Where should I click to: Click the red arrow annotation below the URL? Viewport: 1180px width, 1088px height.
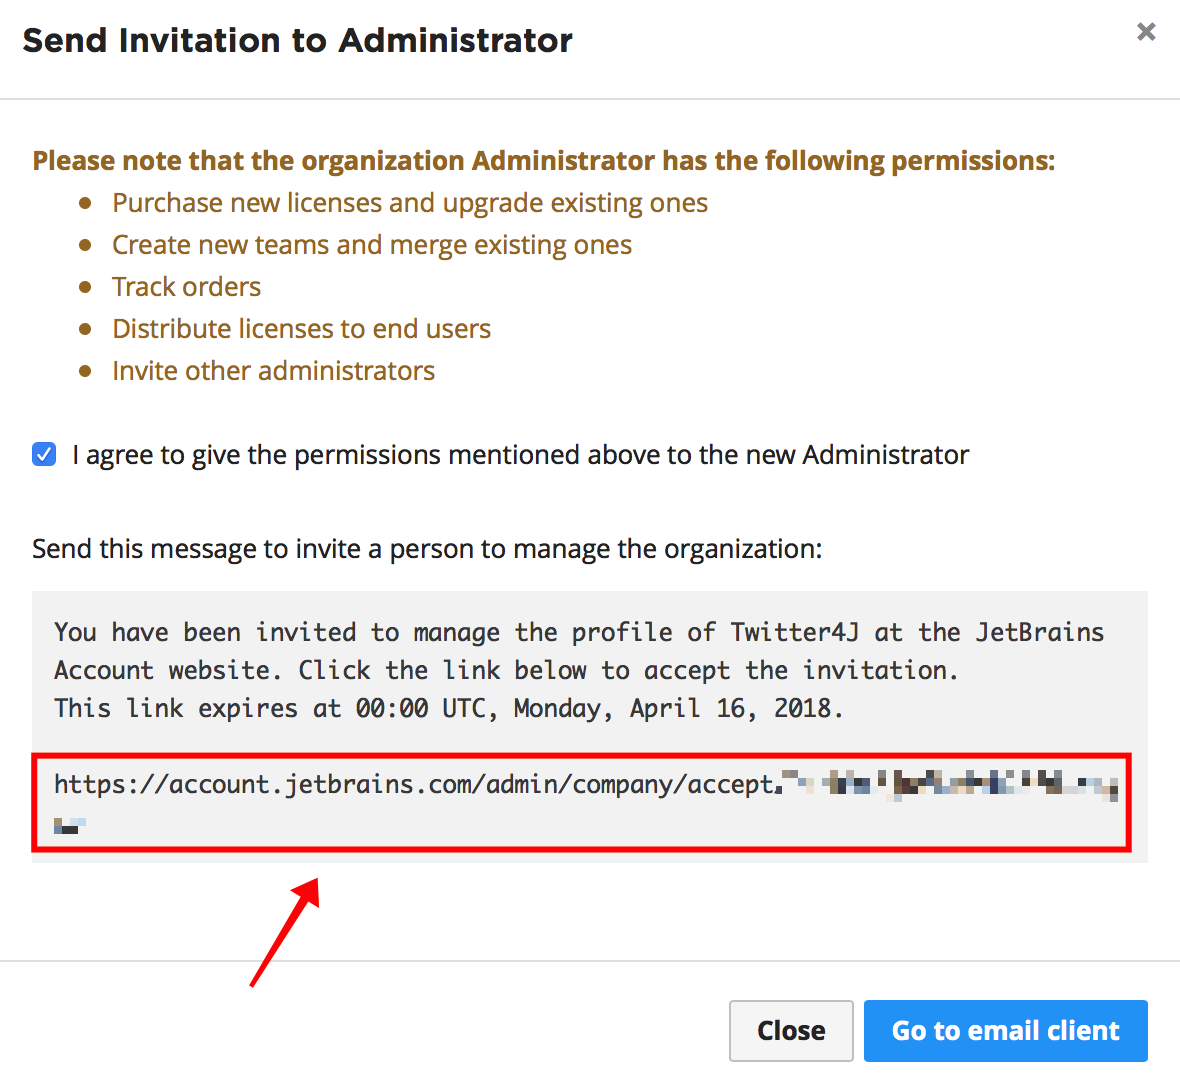coord(285,931)
